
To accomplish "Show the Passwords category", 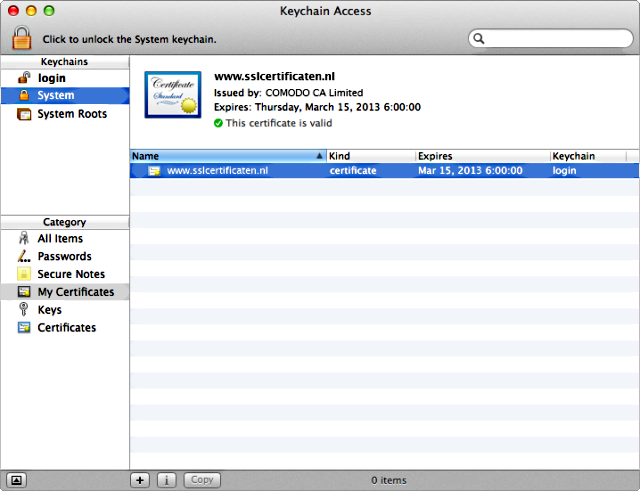I will coord(65,256).
